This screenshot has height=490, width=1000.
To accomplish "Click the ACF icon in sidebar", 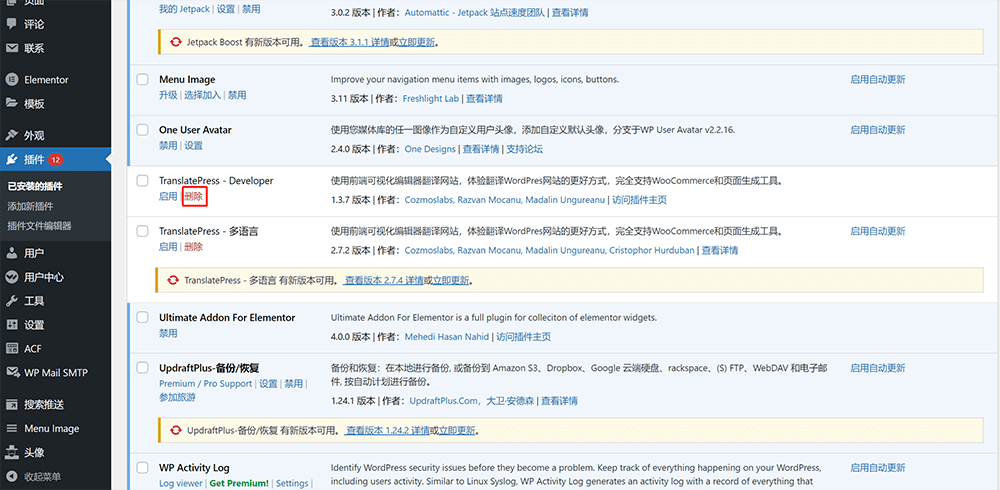I will tap(11, 348).
